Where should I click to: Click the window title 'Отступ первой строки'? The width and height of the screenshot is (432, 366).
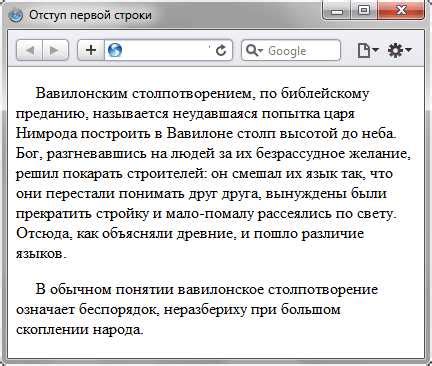coord(90,15)
